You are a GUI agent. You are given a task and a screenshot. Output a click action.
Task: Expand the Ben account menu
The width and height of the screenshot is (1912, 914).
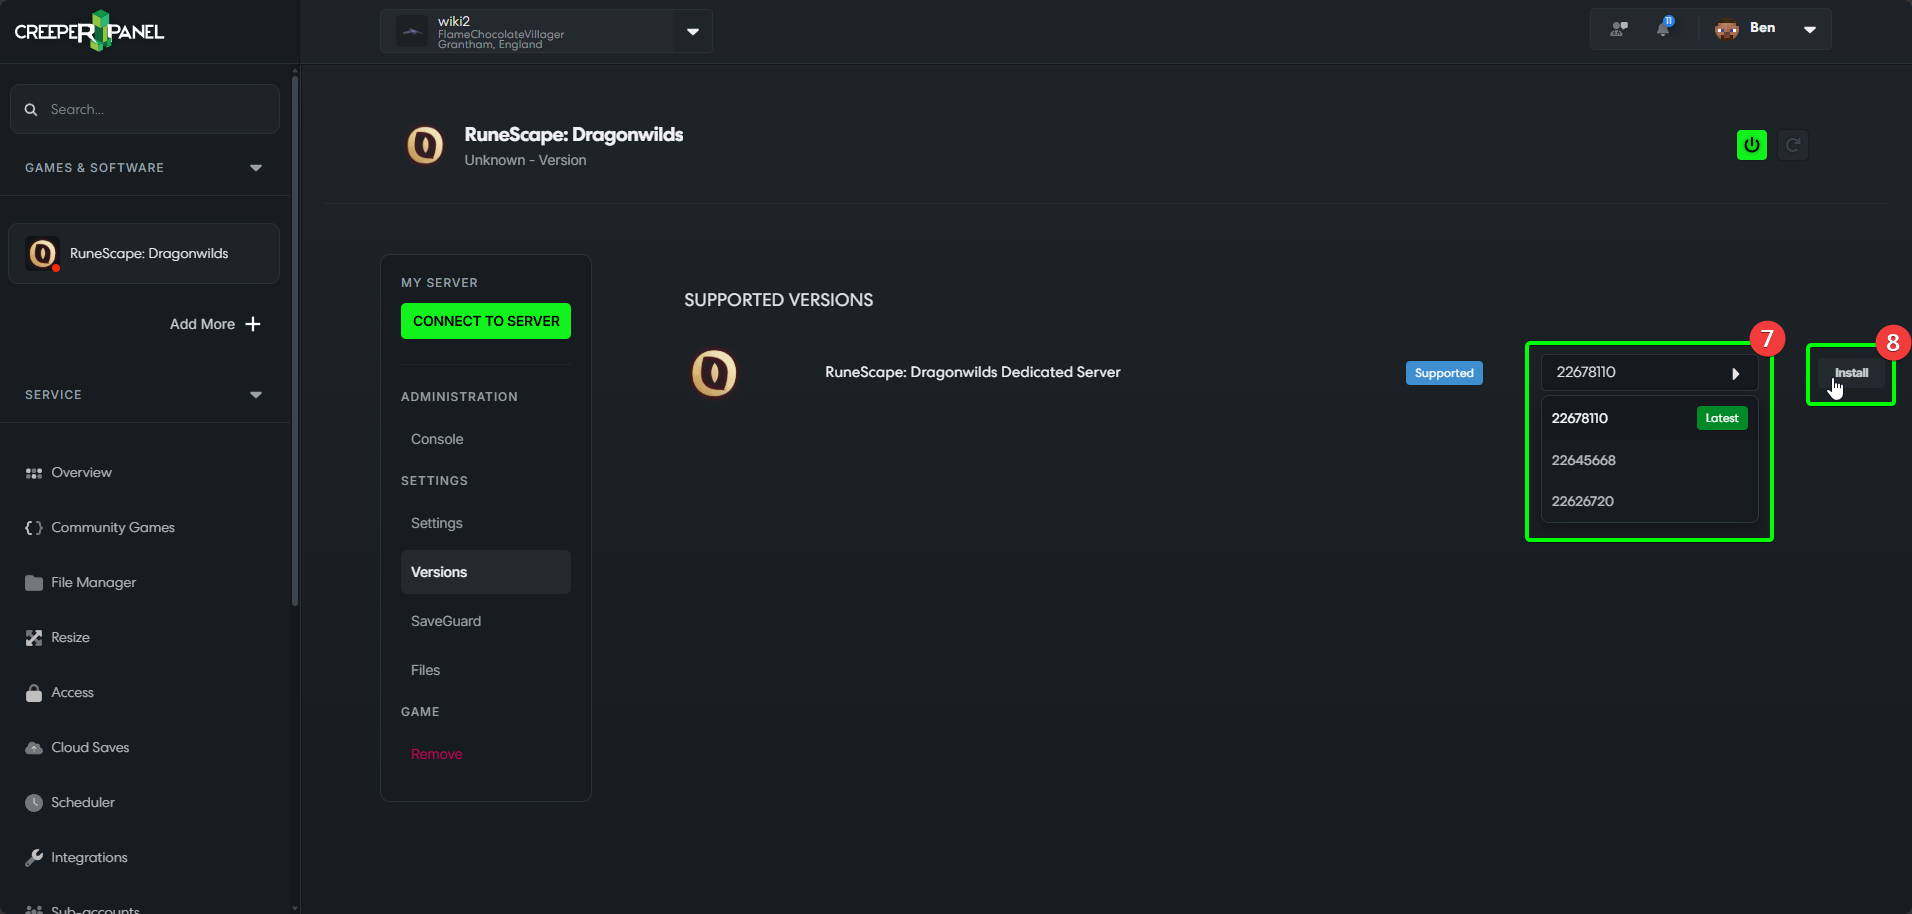[1809, 29]
